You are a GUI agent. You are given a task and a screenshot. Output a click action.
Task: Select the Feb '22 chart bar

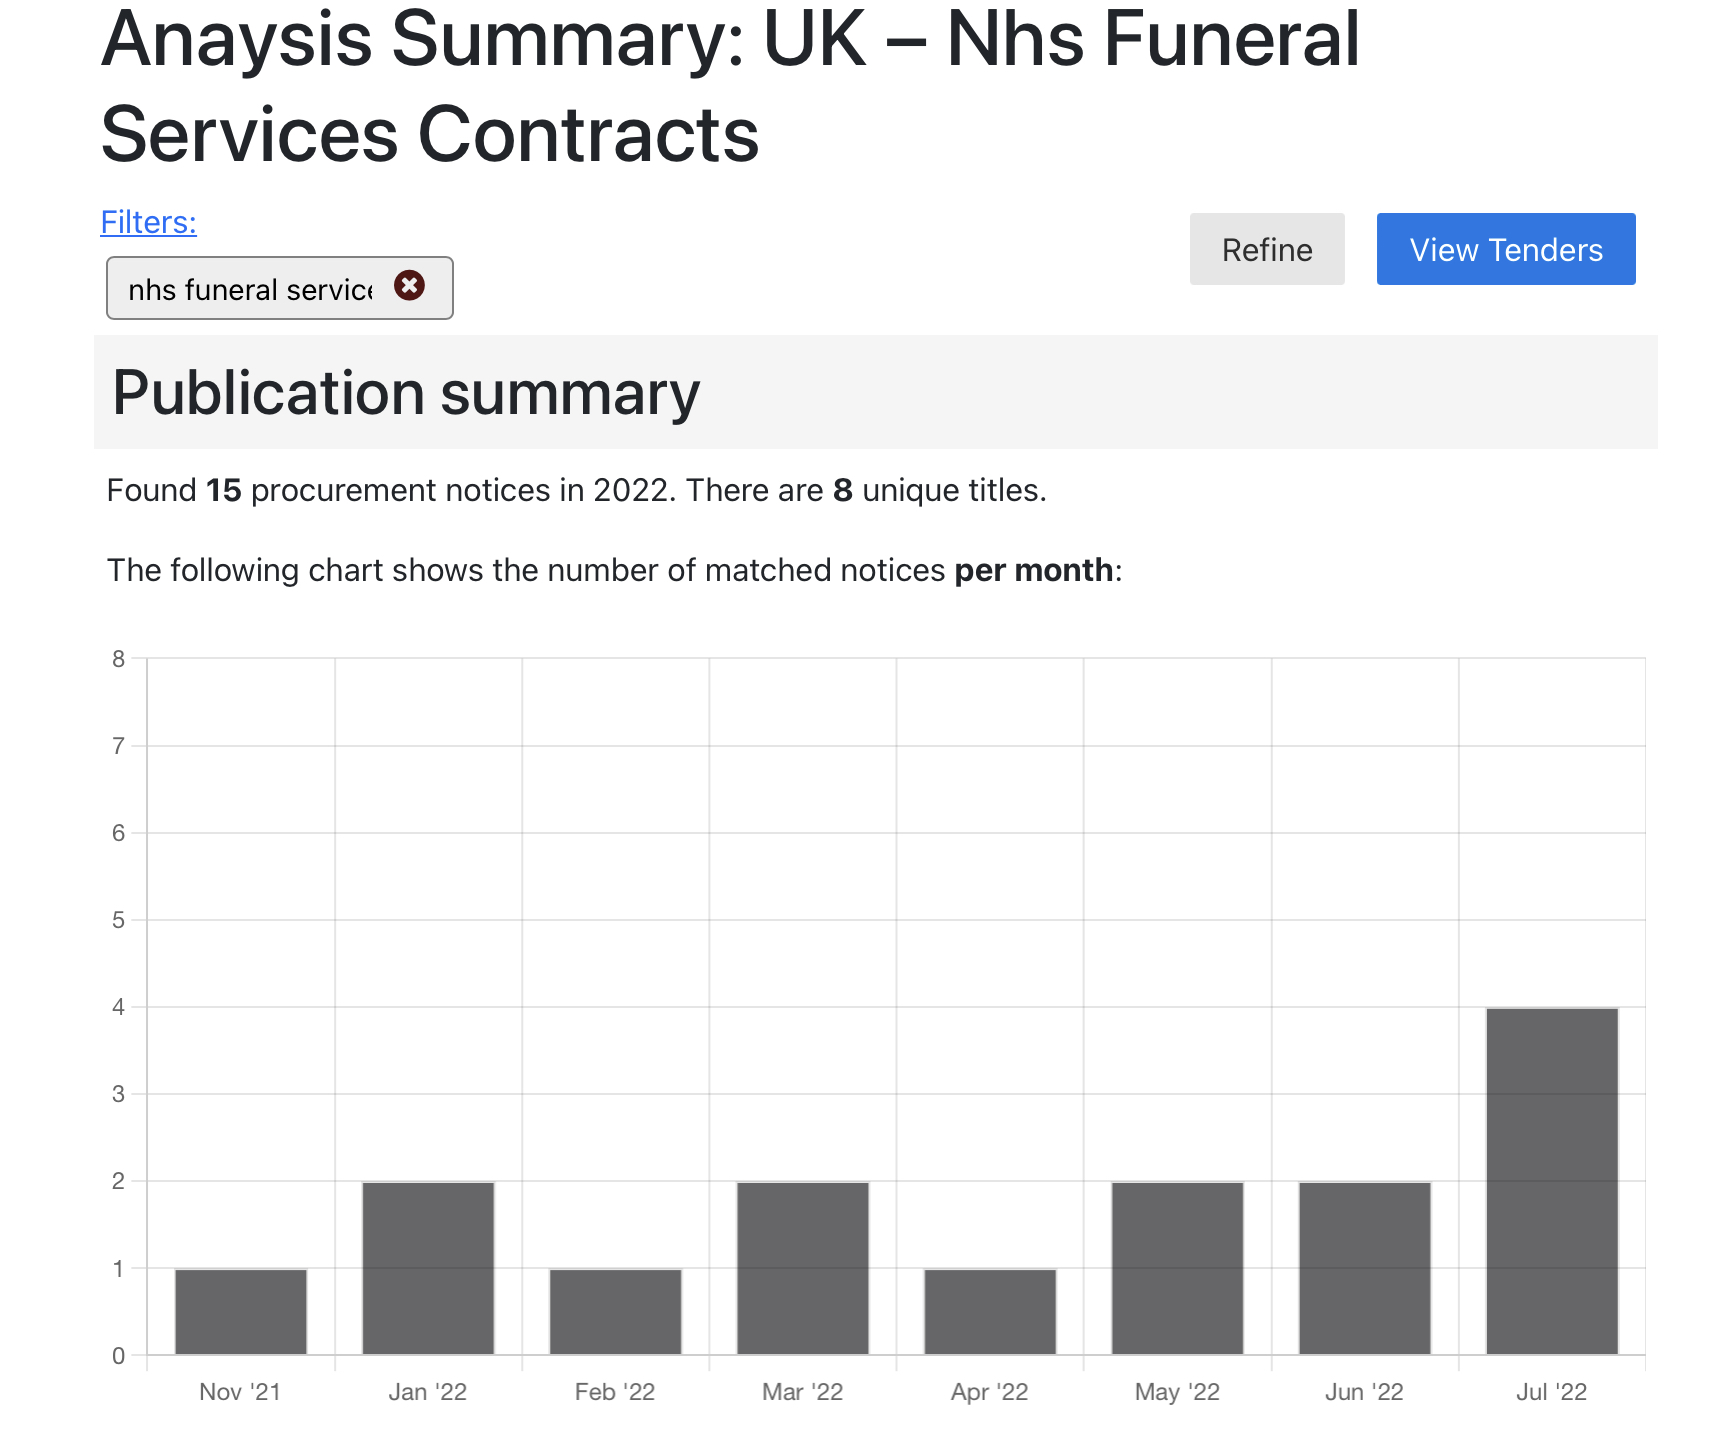[615, 1312]
